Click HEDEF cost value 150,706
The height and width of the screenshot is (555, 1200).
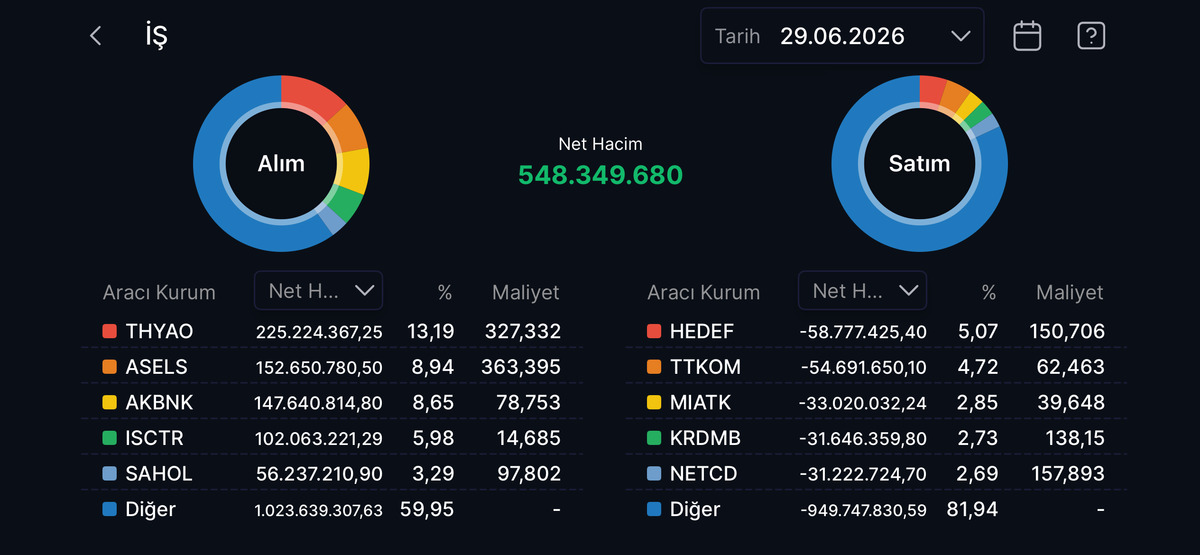click(x=1067, y=331)
